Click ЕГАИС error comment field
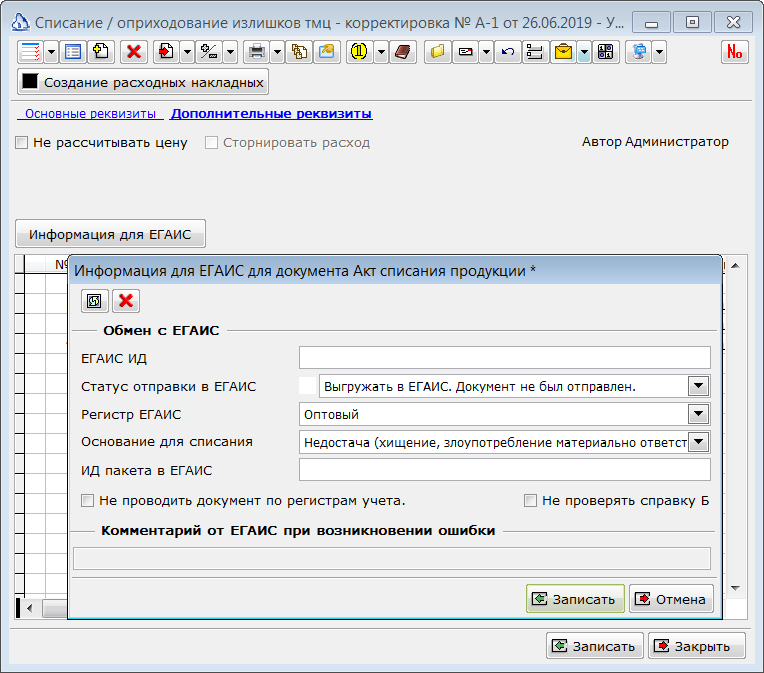This screenshot has height=673, width=764. pos(392,558)
